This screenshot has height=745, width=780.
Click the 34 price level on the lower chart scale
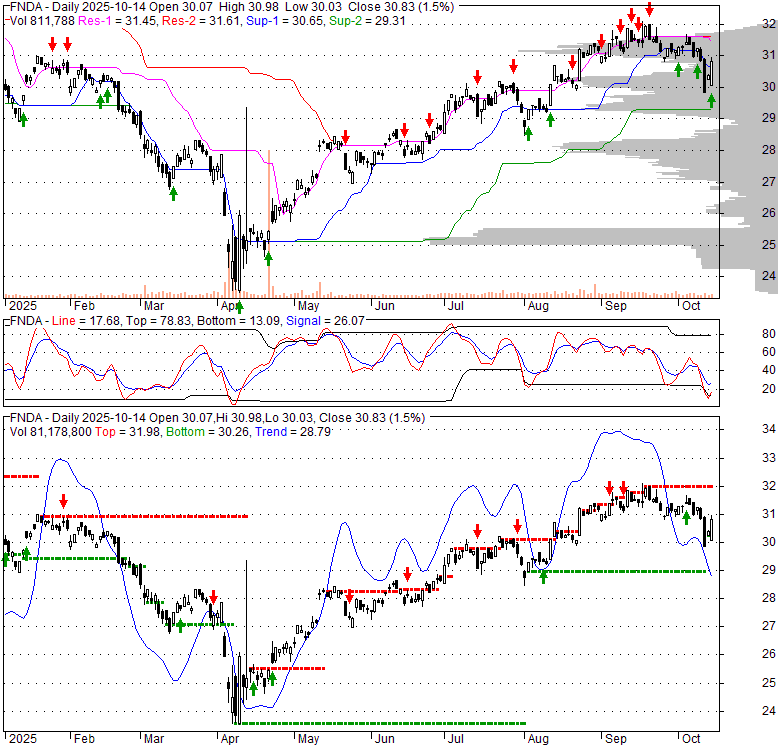pyautogui.click(x=769, y=429)
